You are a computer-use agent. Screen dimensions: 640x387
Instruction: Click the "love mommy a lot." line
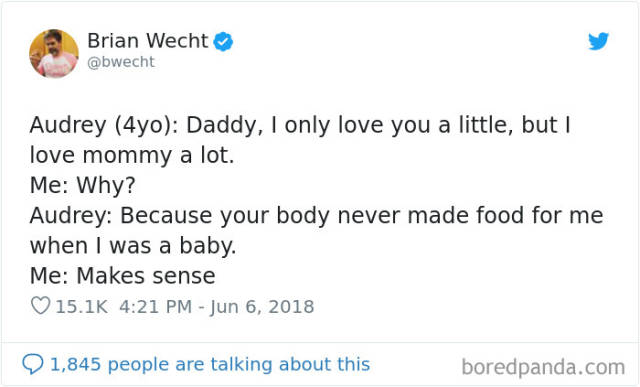[132, 155]
